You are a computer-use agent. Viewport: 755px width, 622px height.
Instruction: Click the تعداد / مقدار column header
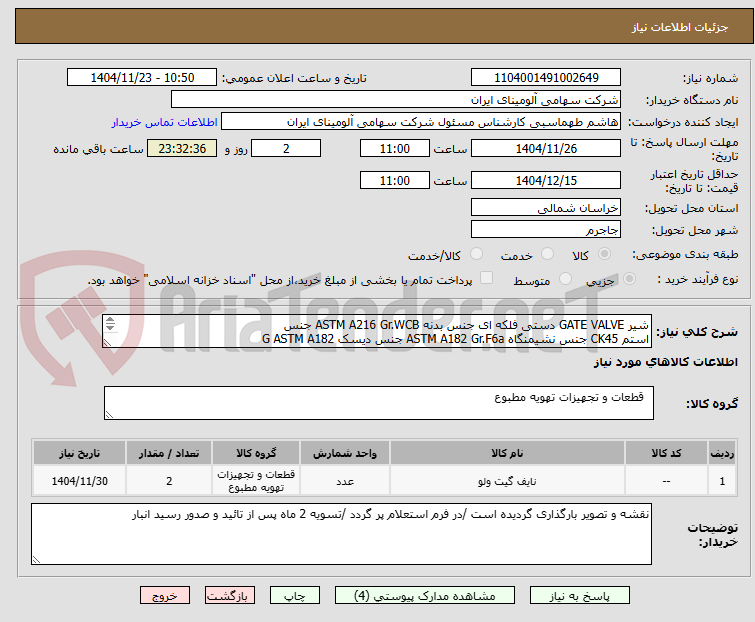[169, 453]
